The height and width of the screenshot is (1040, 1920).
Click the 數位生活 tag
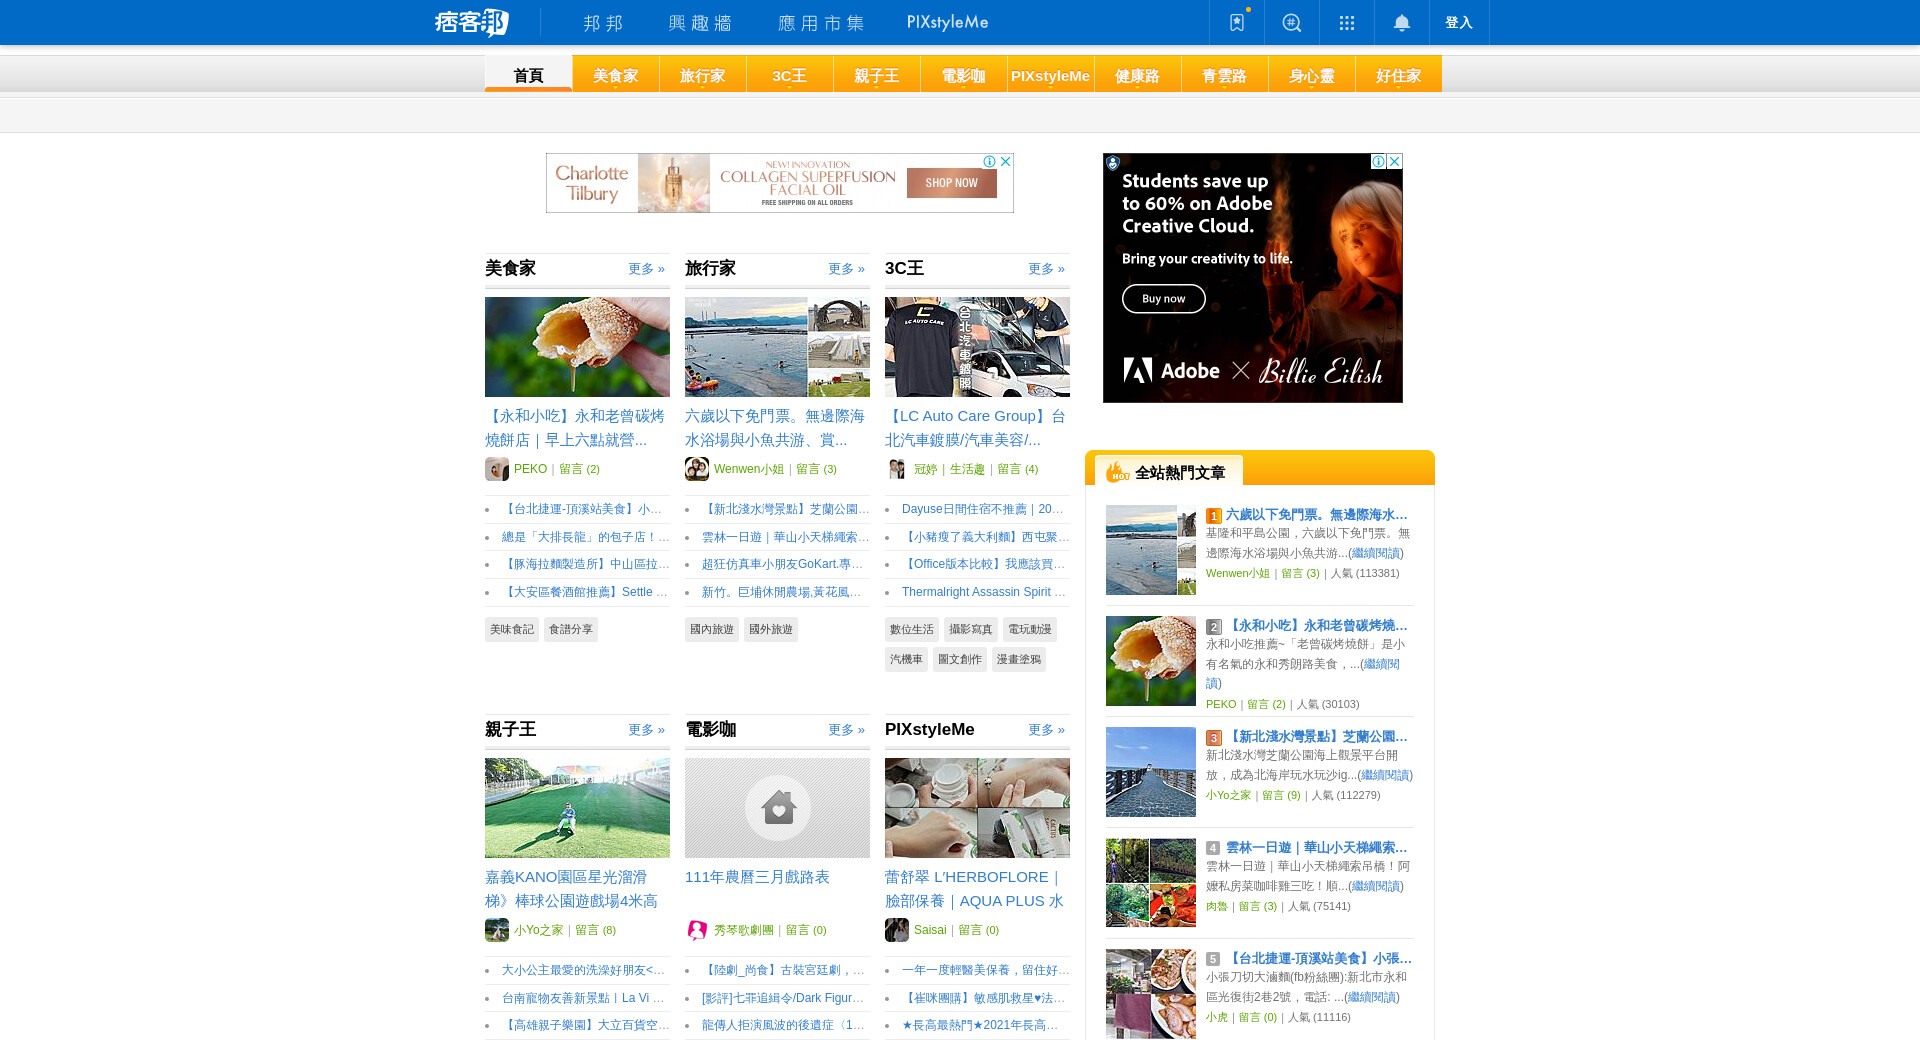point(912,629)
